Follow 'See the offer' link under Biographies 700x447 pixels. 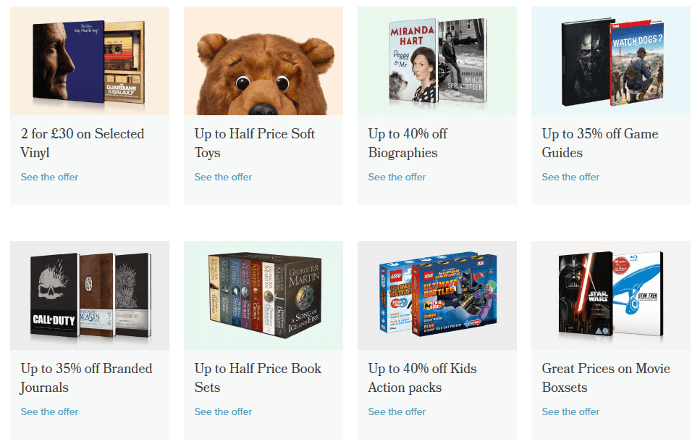click(397, 177)
